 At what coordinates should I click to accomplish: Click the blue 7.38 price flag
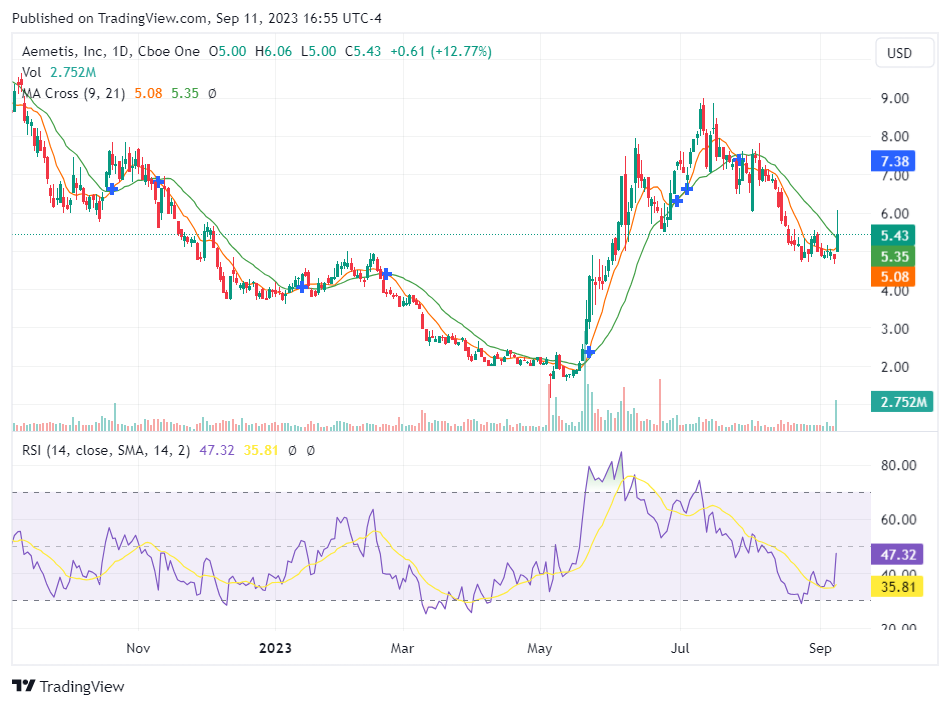[x=892, y=161]
